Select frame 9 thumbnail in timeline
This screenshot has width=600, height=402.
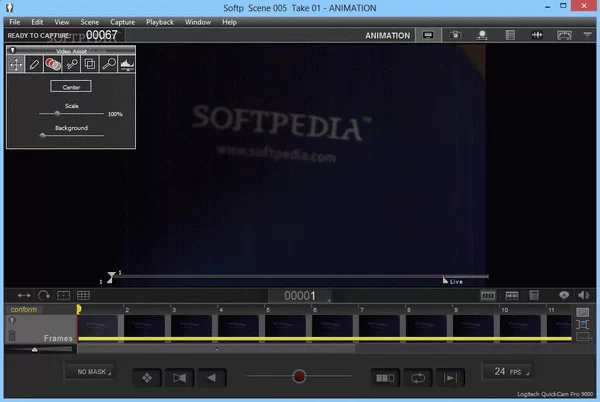473,326
